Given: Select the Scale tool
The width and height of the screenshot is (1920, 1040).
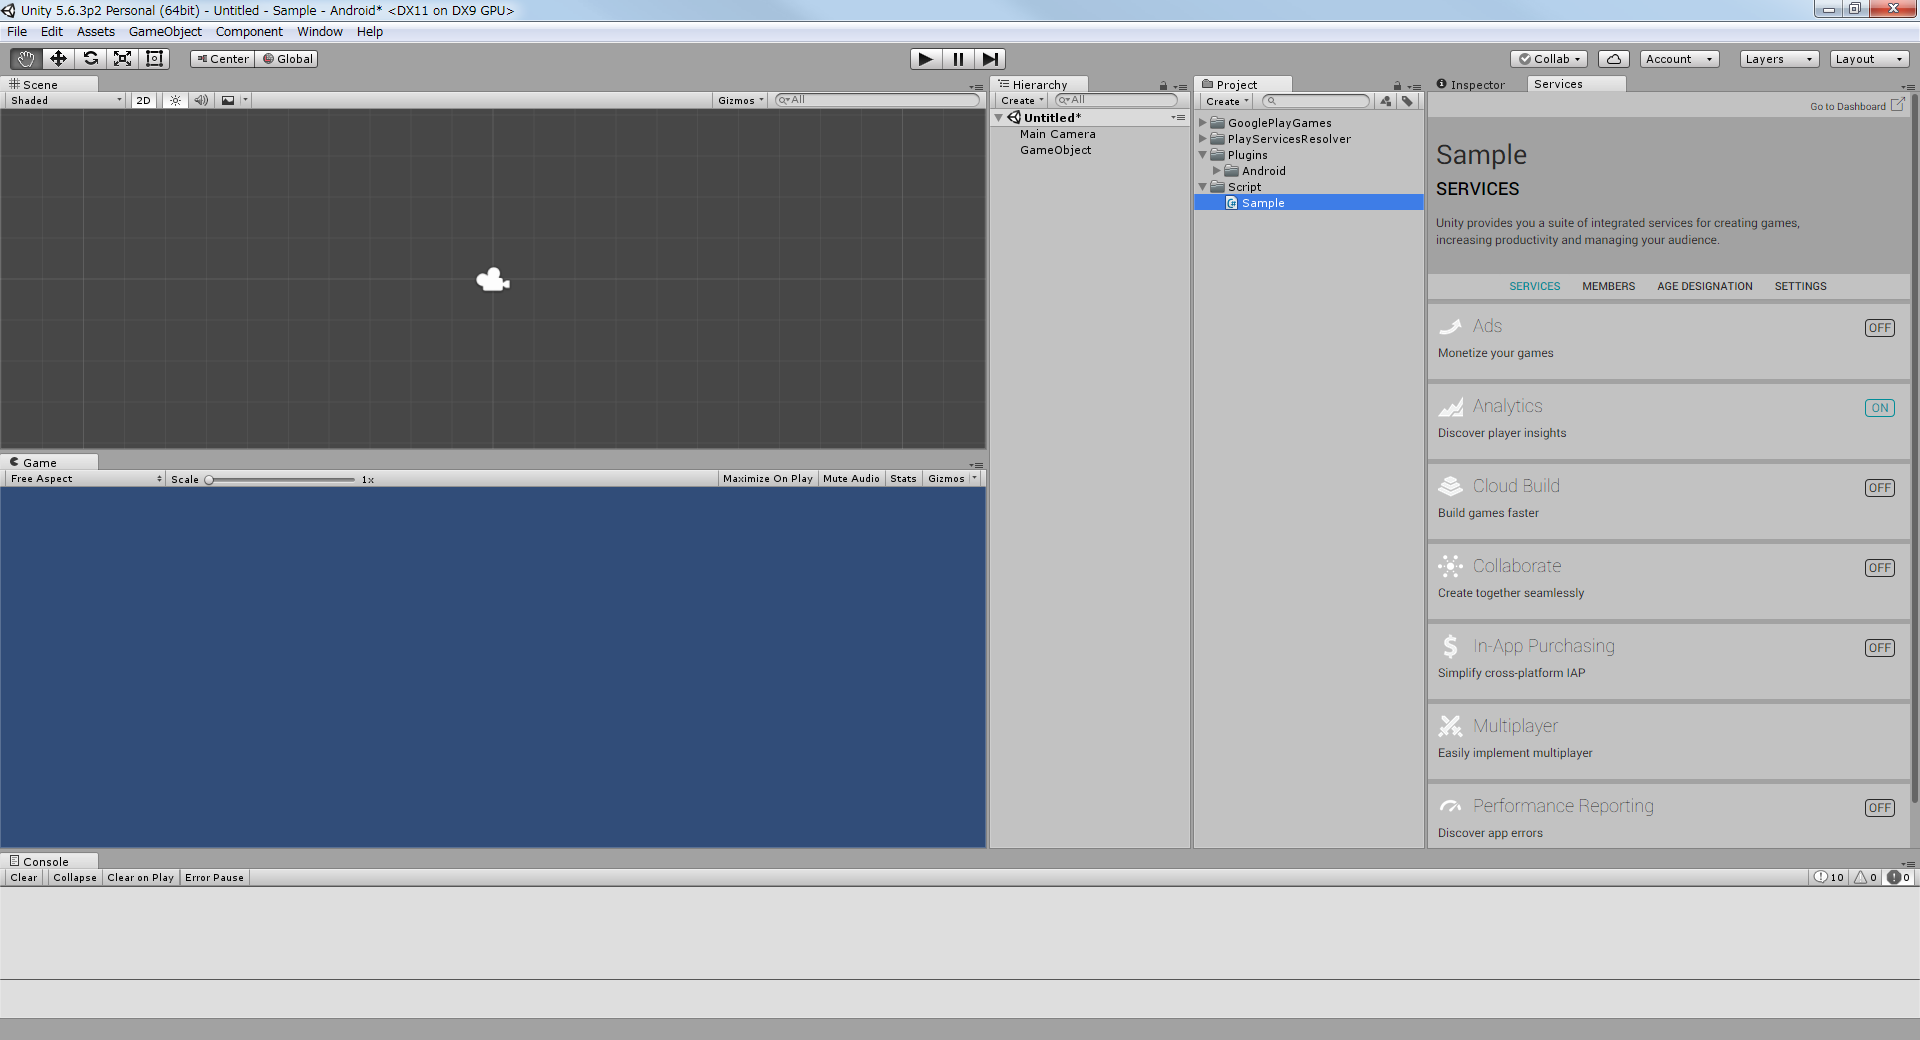Looking at the screenshot, I should pos(122,59).
